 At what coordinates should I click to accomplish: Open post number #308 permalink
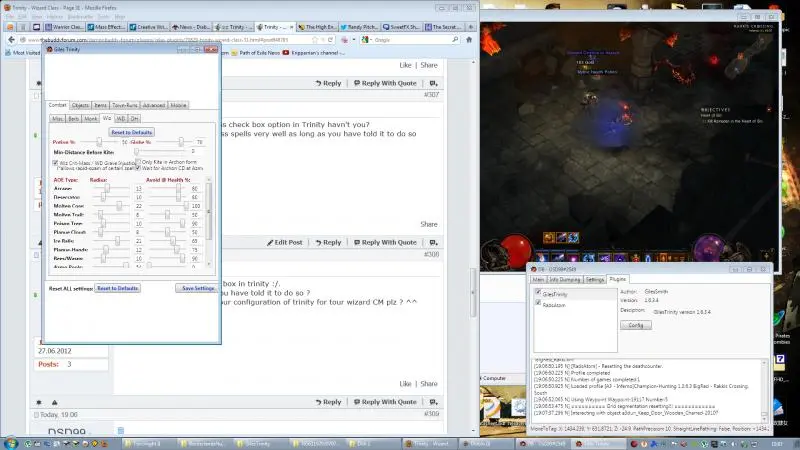[431, 254]
